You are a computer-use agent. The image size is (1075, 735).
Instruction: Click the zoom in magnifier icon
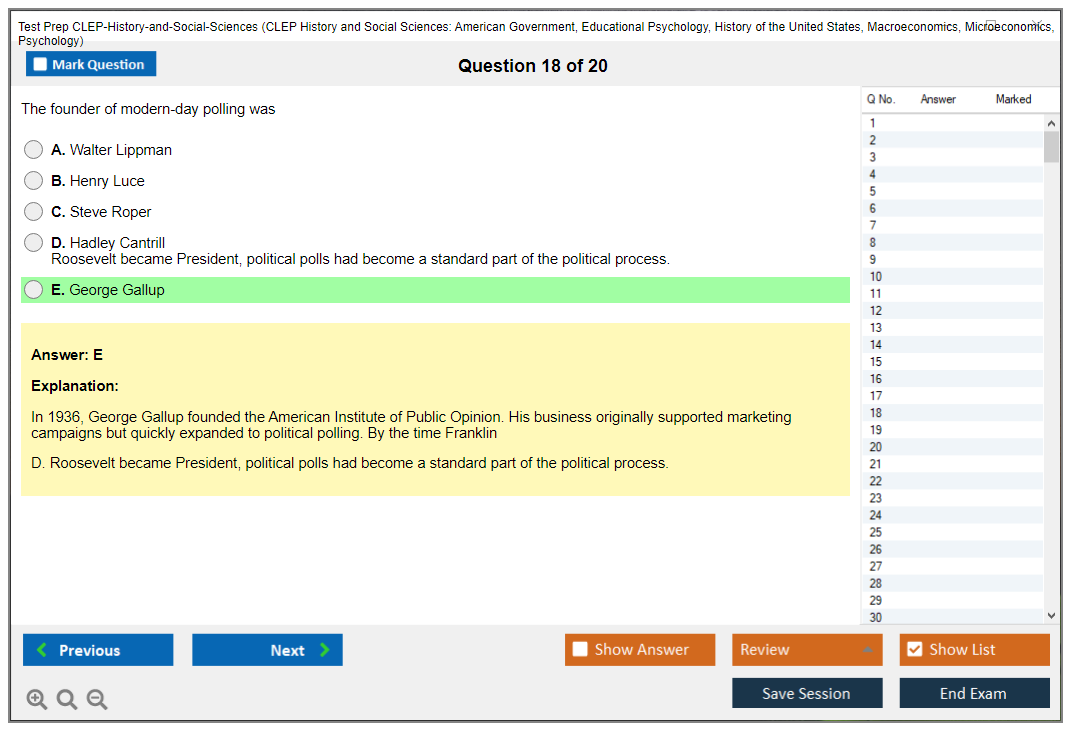click(x=37, y=700)
